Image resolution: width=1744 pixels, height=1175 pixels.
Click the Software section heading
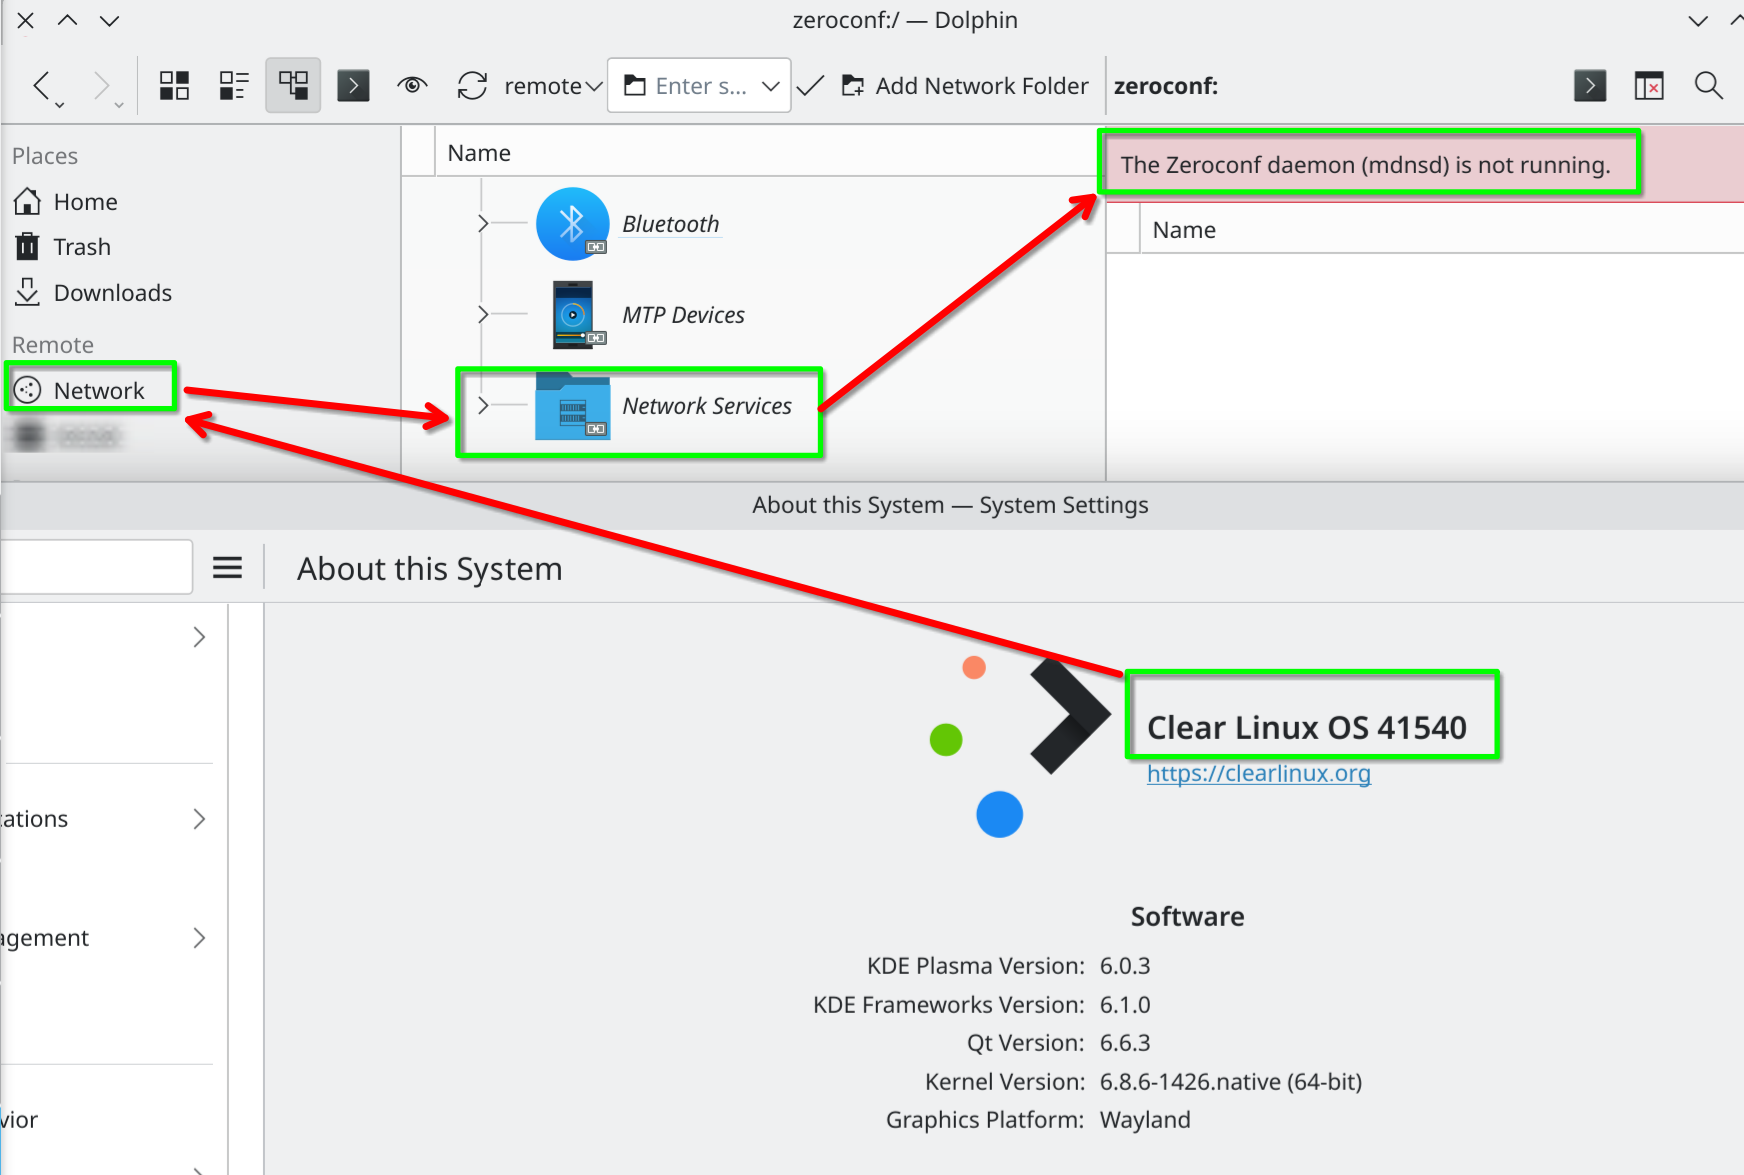1187,916
